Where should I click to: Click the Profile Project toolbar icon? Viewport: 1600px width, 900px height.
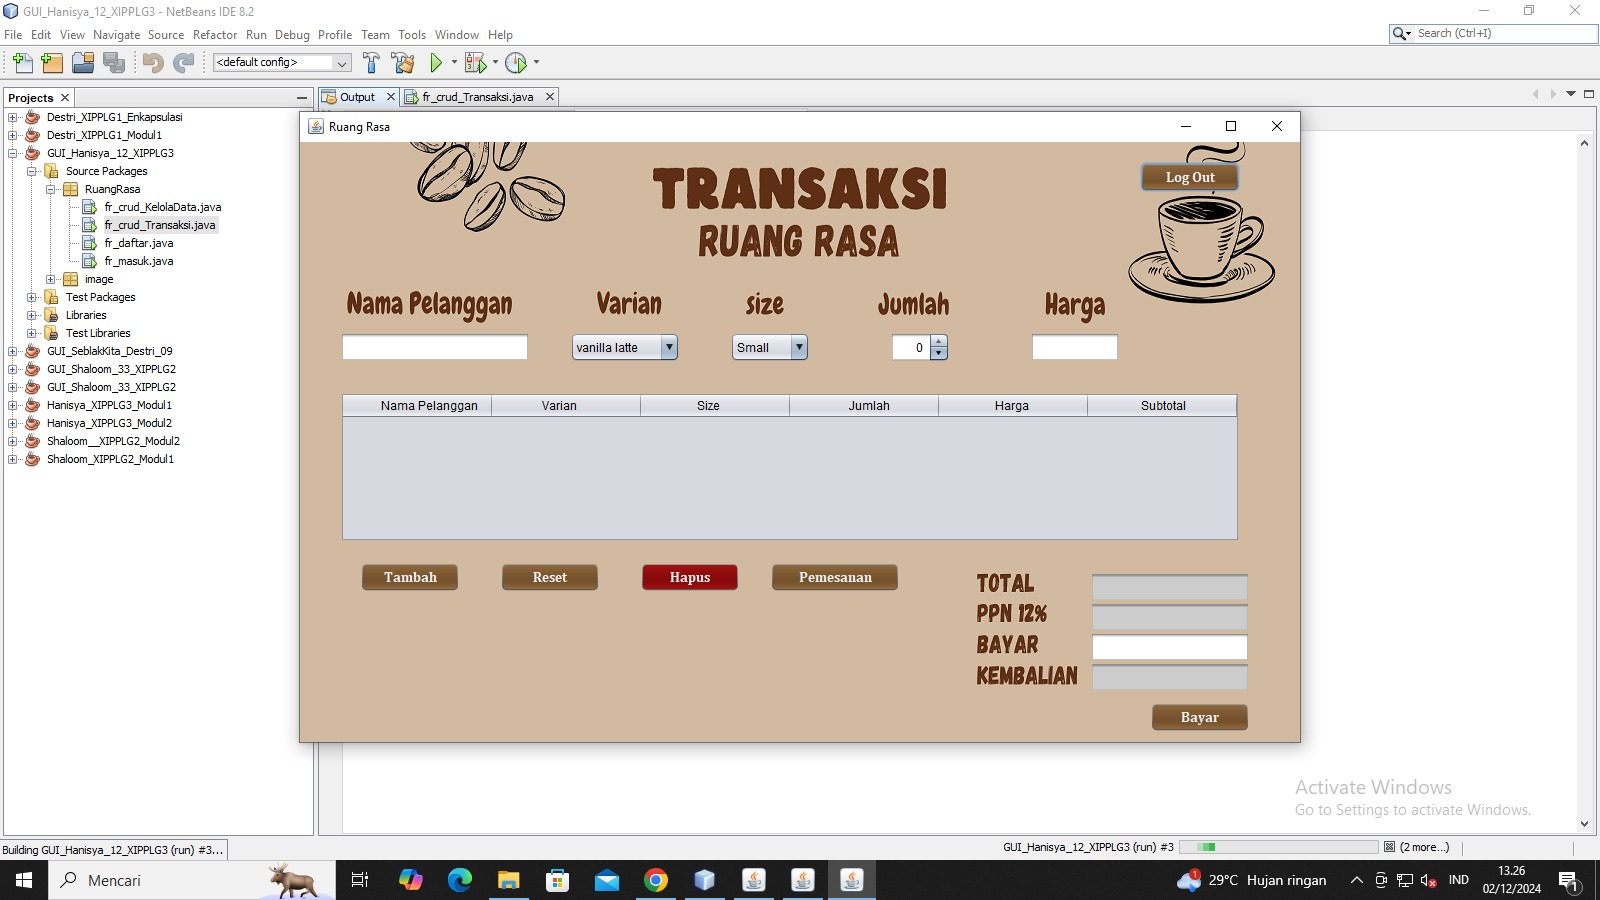click(x=515, y=63)
